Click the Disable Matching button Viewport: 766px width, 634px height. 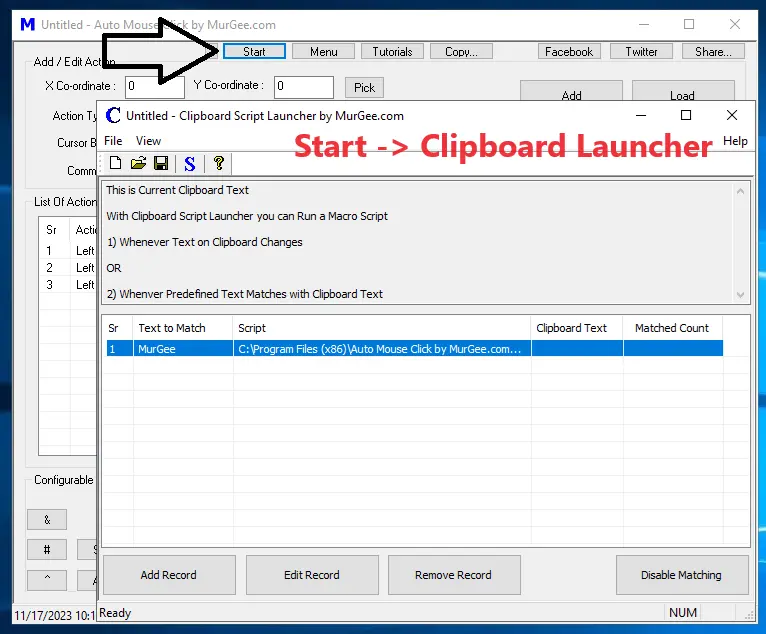point(682,575)
